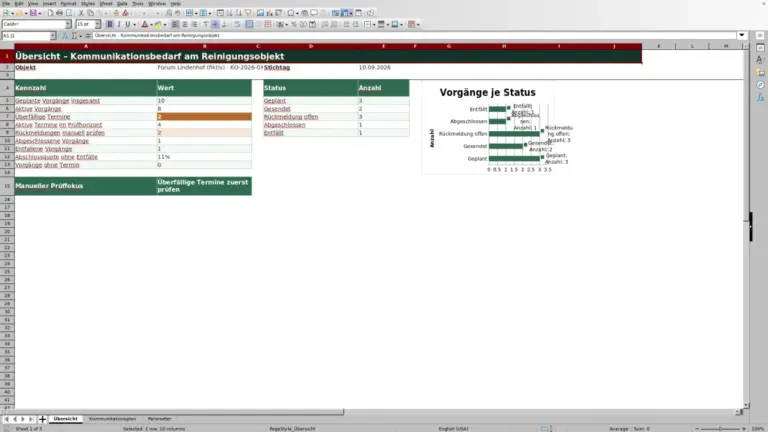Click the AutoFilter funnel icon
Screen dimensions: 768x432
pos(248,13)
